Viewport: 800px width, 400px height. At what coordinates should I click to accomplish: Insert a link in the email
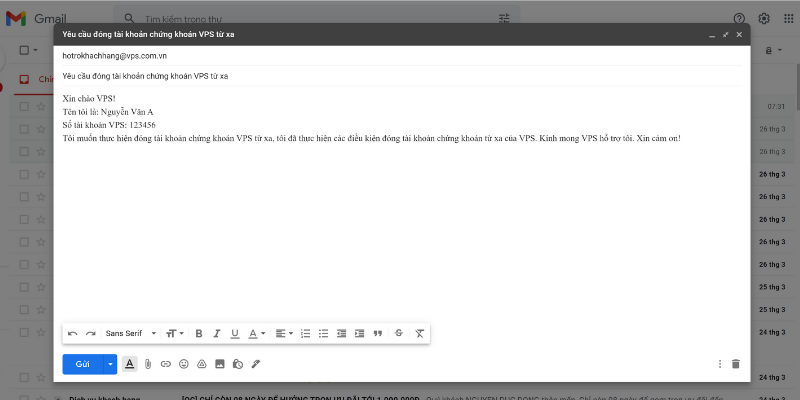[x=166, y=364]
